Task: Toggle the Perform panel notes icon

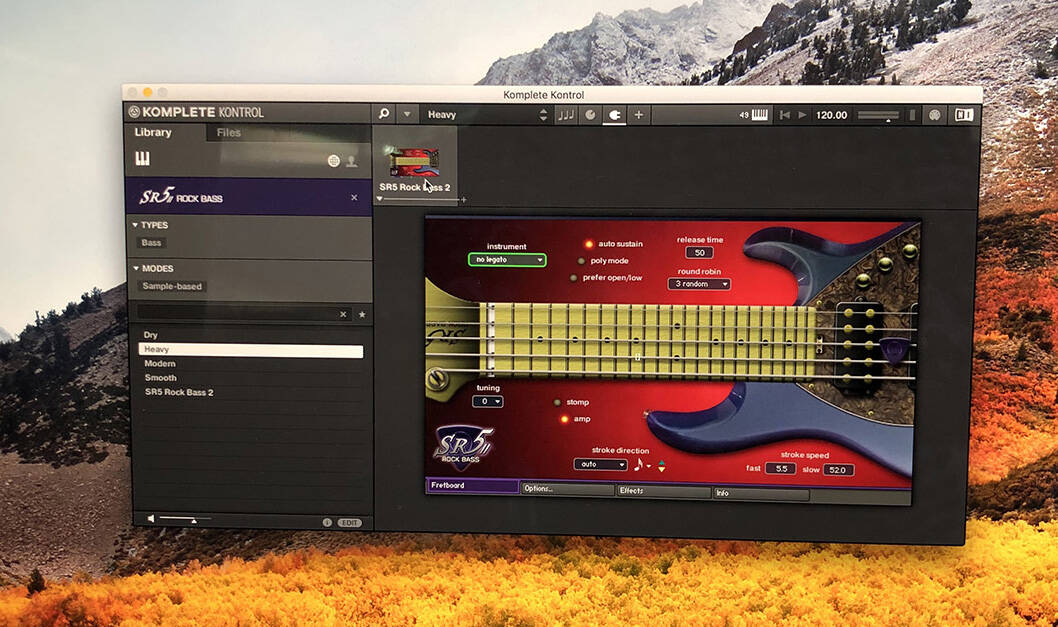Action: click(565, 115)
